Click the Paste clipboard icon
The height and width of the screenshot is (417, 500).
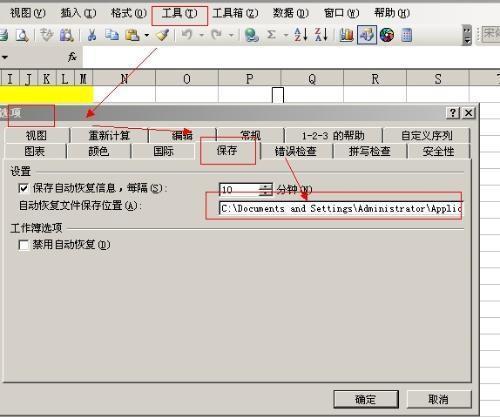point(132,35)
